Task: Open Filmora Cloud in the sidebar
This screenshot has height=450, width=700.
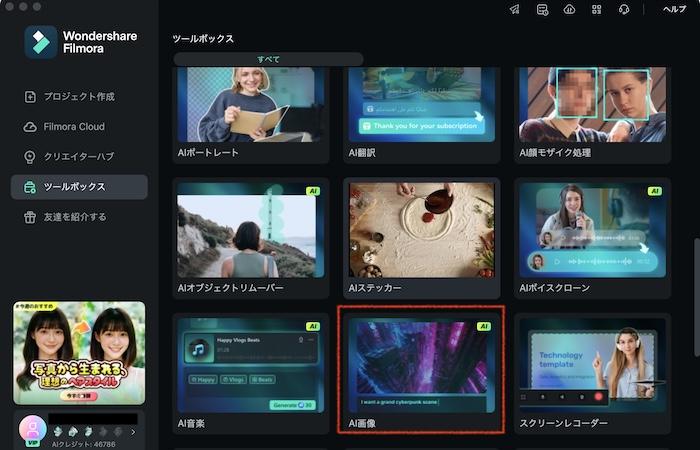Action: pos(79,127)
